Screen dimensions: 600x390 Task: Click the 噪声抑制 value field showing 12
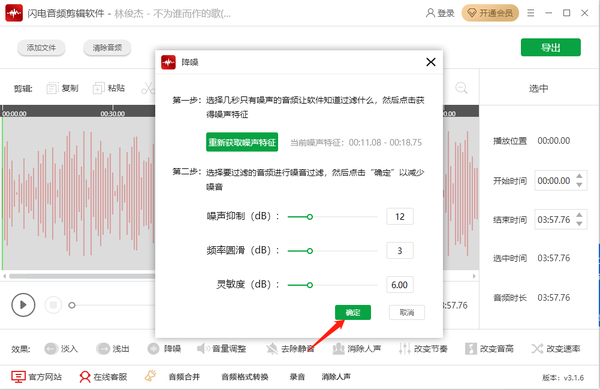coord(400,217)
